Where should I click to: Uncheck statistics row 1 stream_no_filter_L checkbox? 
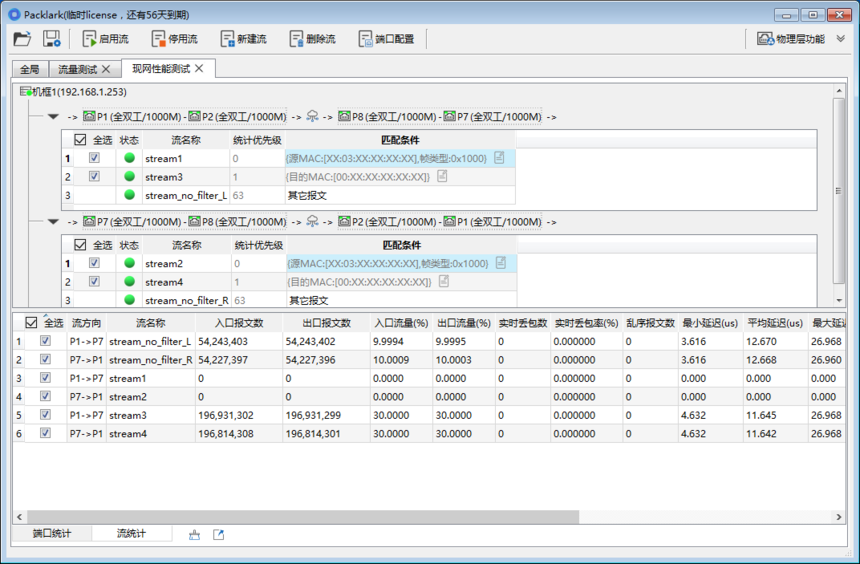click(x=46, y=341)
